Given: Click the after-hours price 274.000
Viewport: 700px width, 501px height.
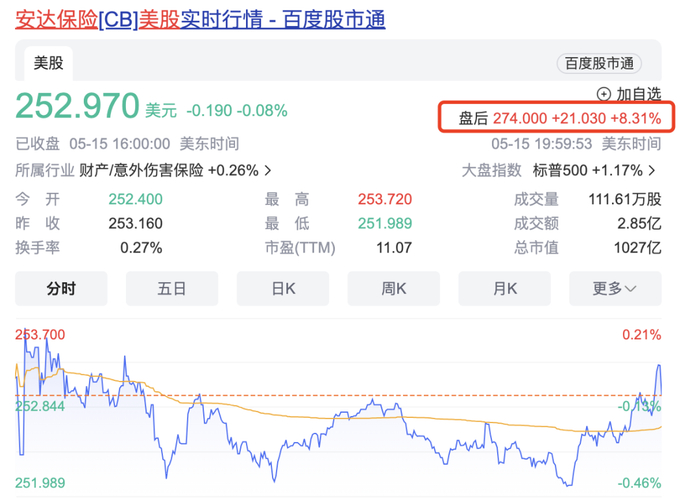Looking at the screenshot, I should [520, 118].
